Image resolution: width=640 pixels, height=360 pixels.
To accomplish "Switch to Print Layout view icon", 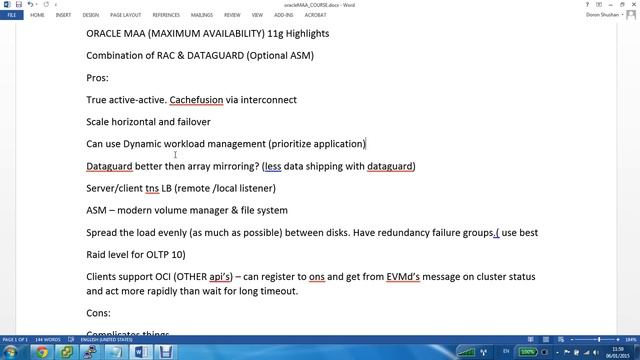I will point(546,340).
